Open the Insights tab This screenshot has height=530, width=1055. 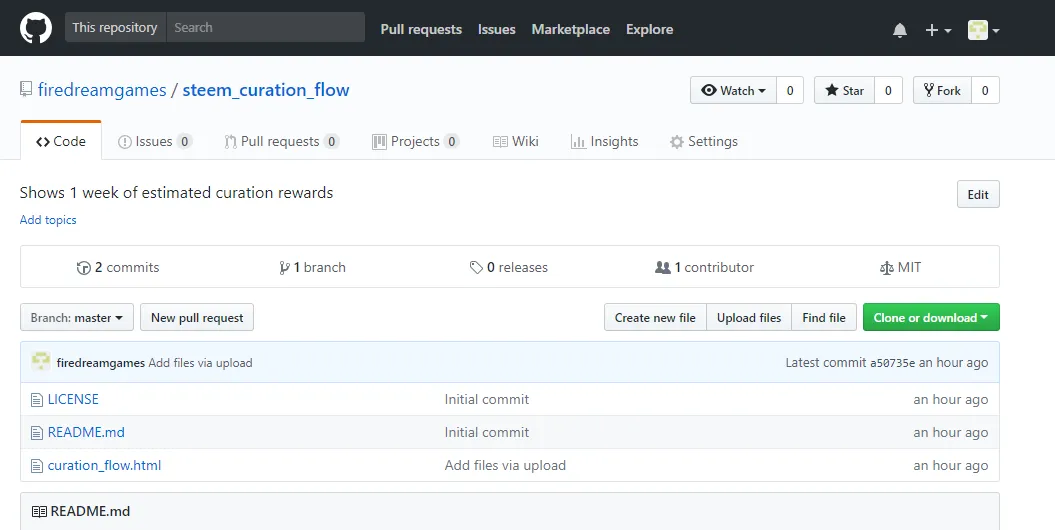[604, 141]
